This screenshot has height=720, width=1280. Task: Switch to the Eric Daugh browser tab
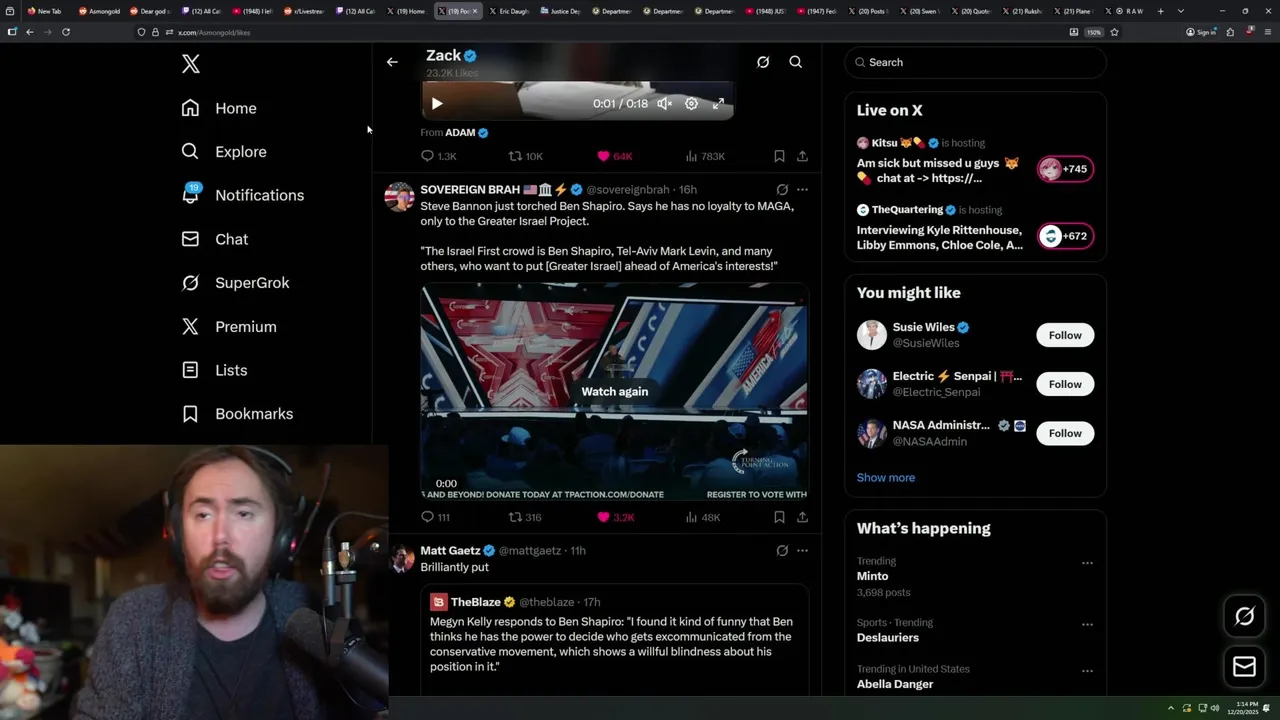(x=508, y=11)
